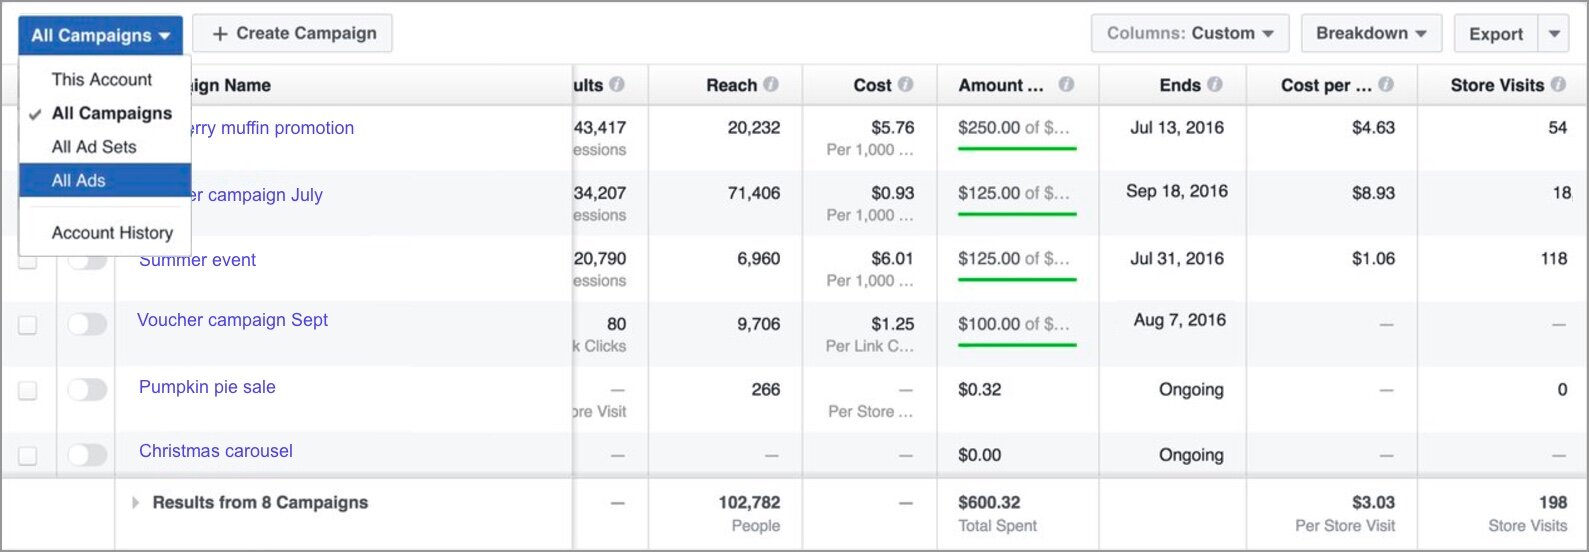Click the Create Campaign button
The height and width of the screenshot is (552, 1589).
[x=293, y=34]
